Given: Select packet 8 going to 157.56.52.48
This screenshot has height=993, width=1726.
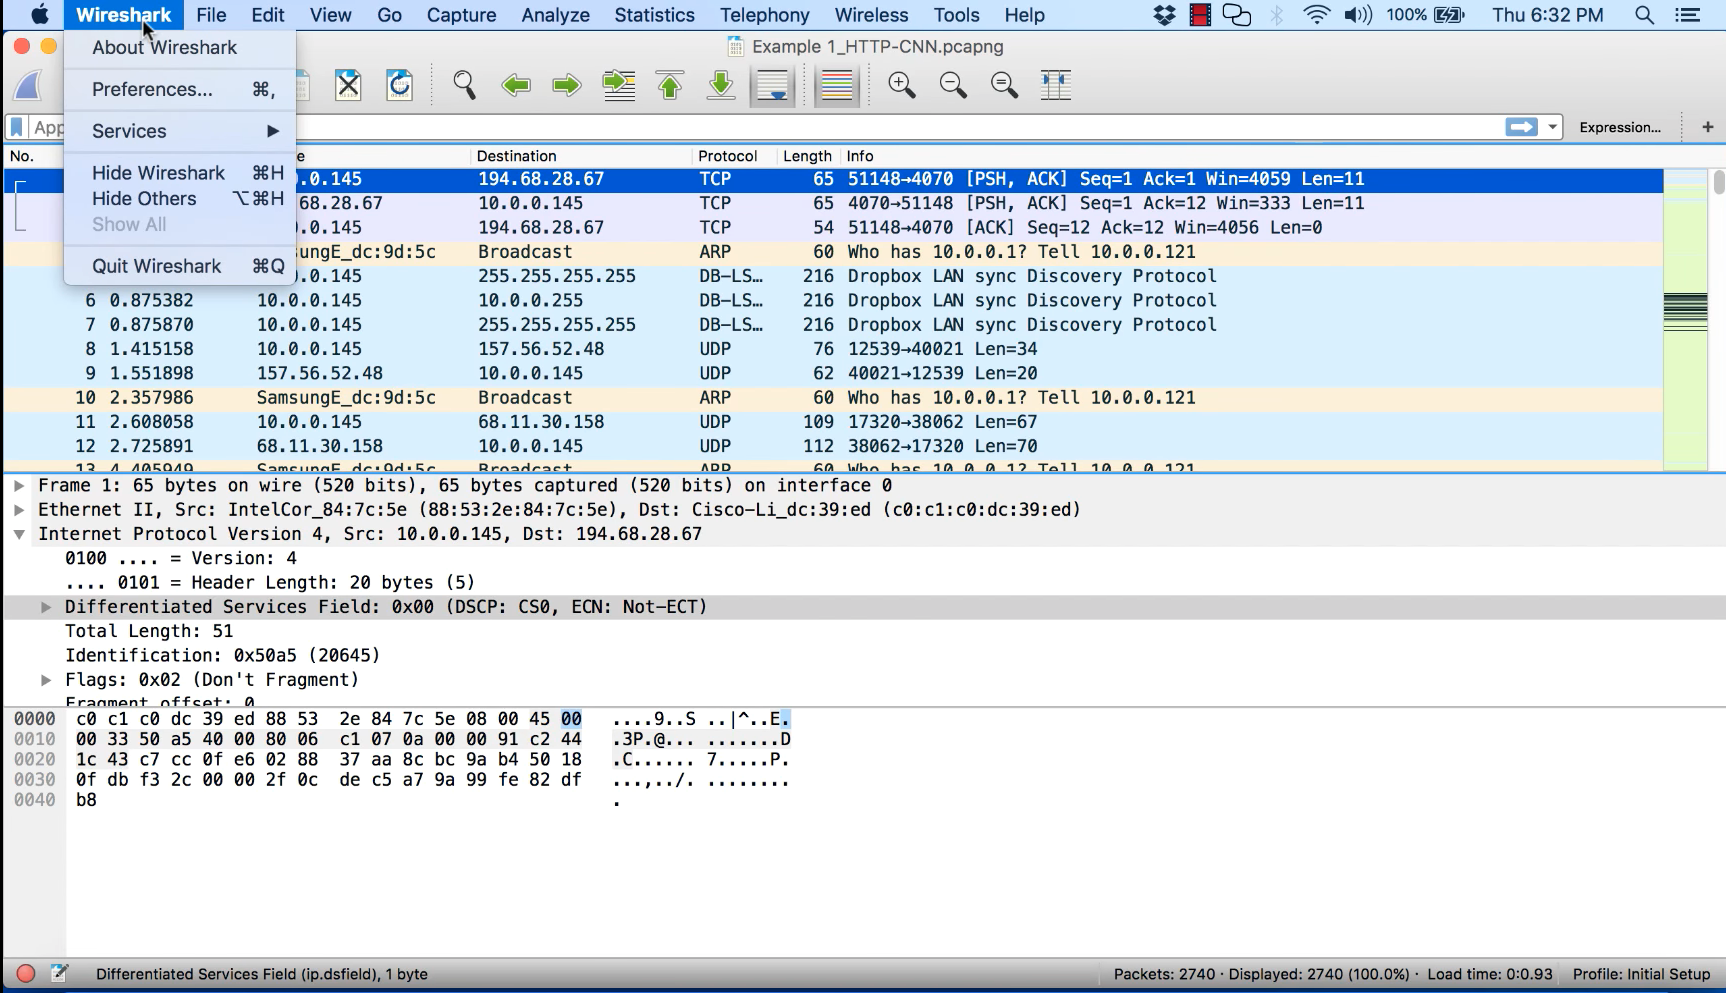Looking at the screenshot, I should coord(834,349).
